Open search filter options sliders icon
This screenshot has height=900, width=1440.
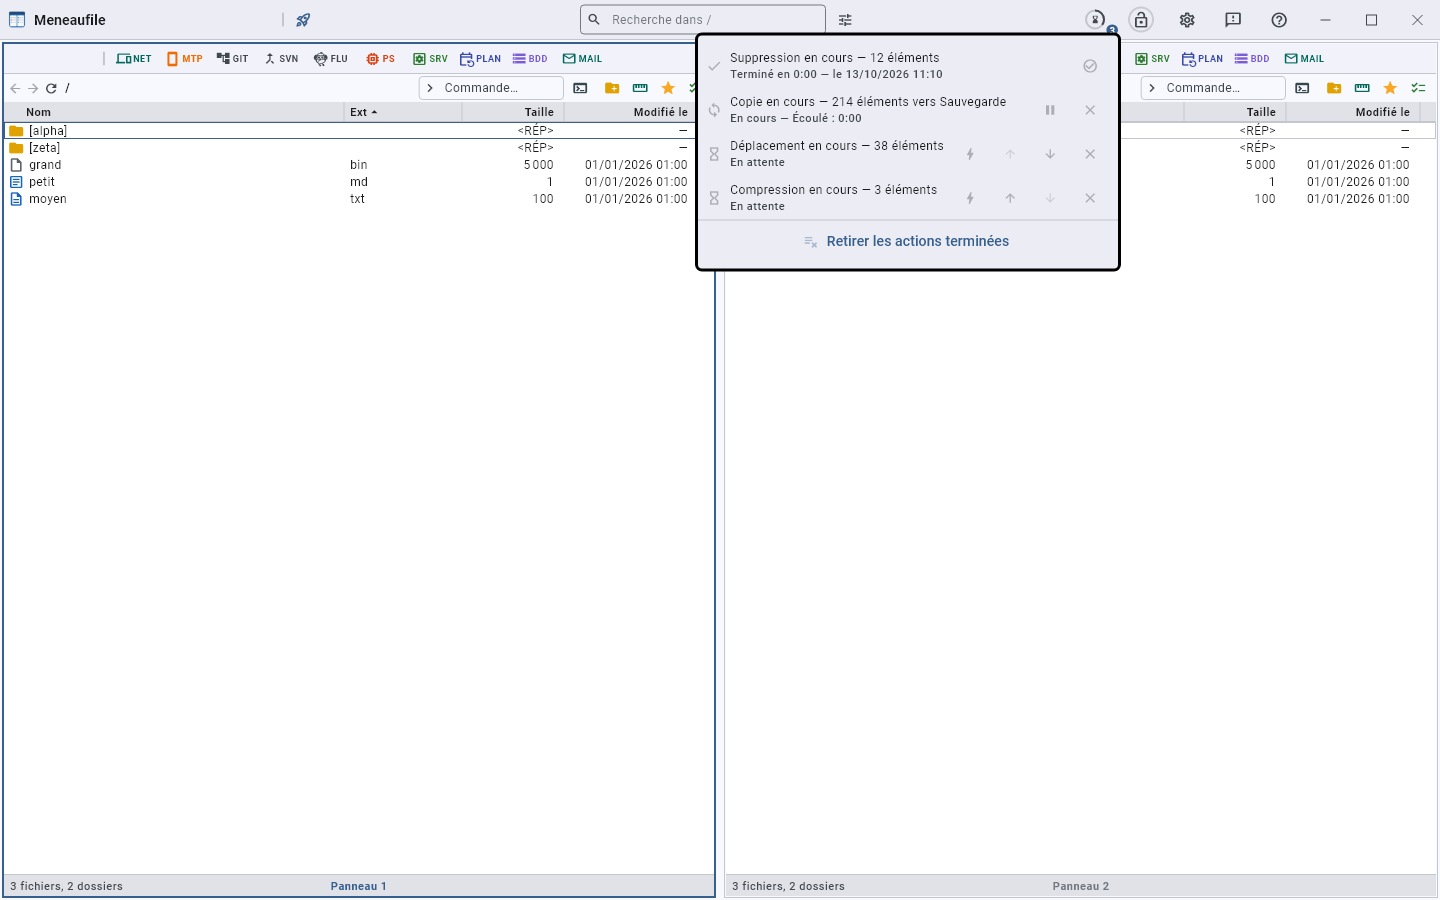pos(845,20)
